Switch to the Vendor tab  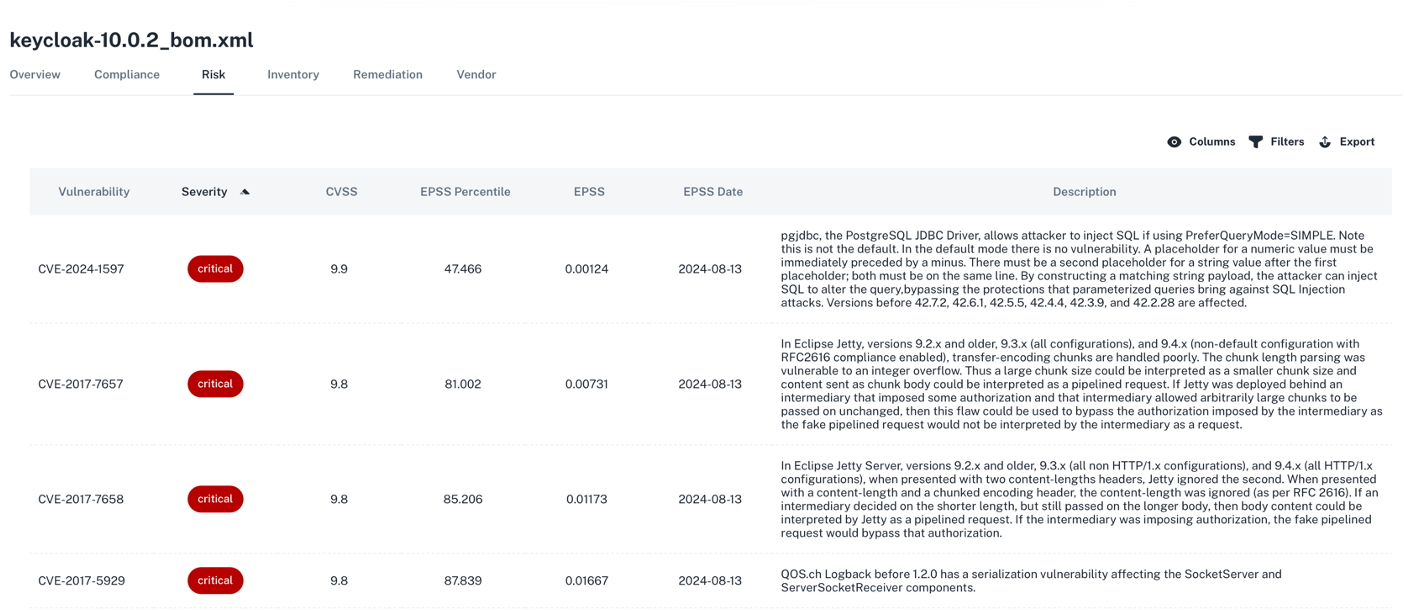[476, 75]
